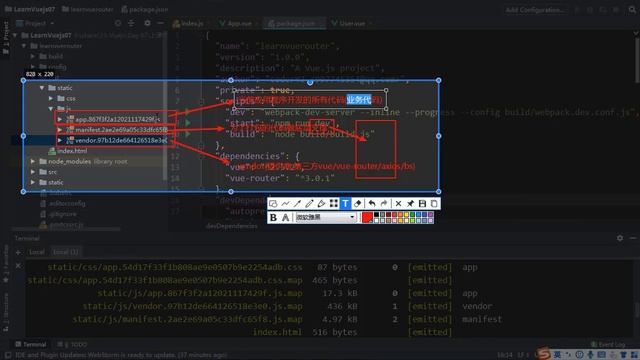Viewport: 640px width, 360px height.
Task: Toggle bold text formatting
Action: click(273, 218)
